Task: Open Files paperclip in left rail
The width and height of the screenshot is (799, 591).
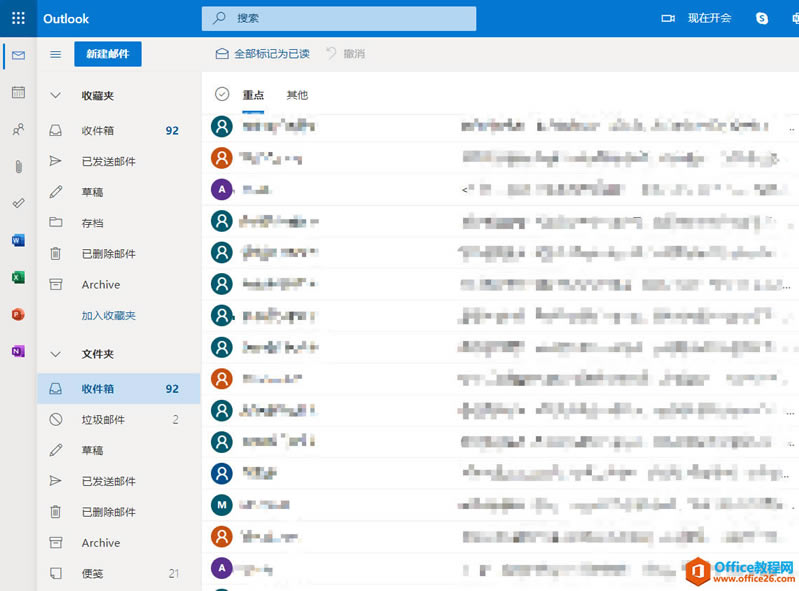Action: tap(18, 166)
